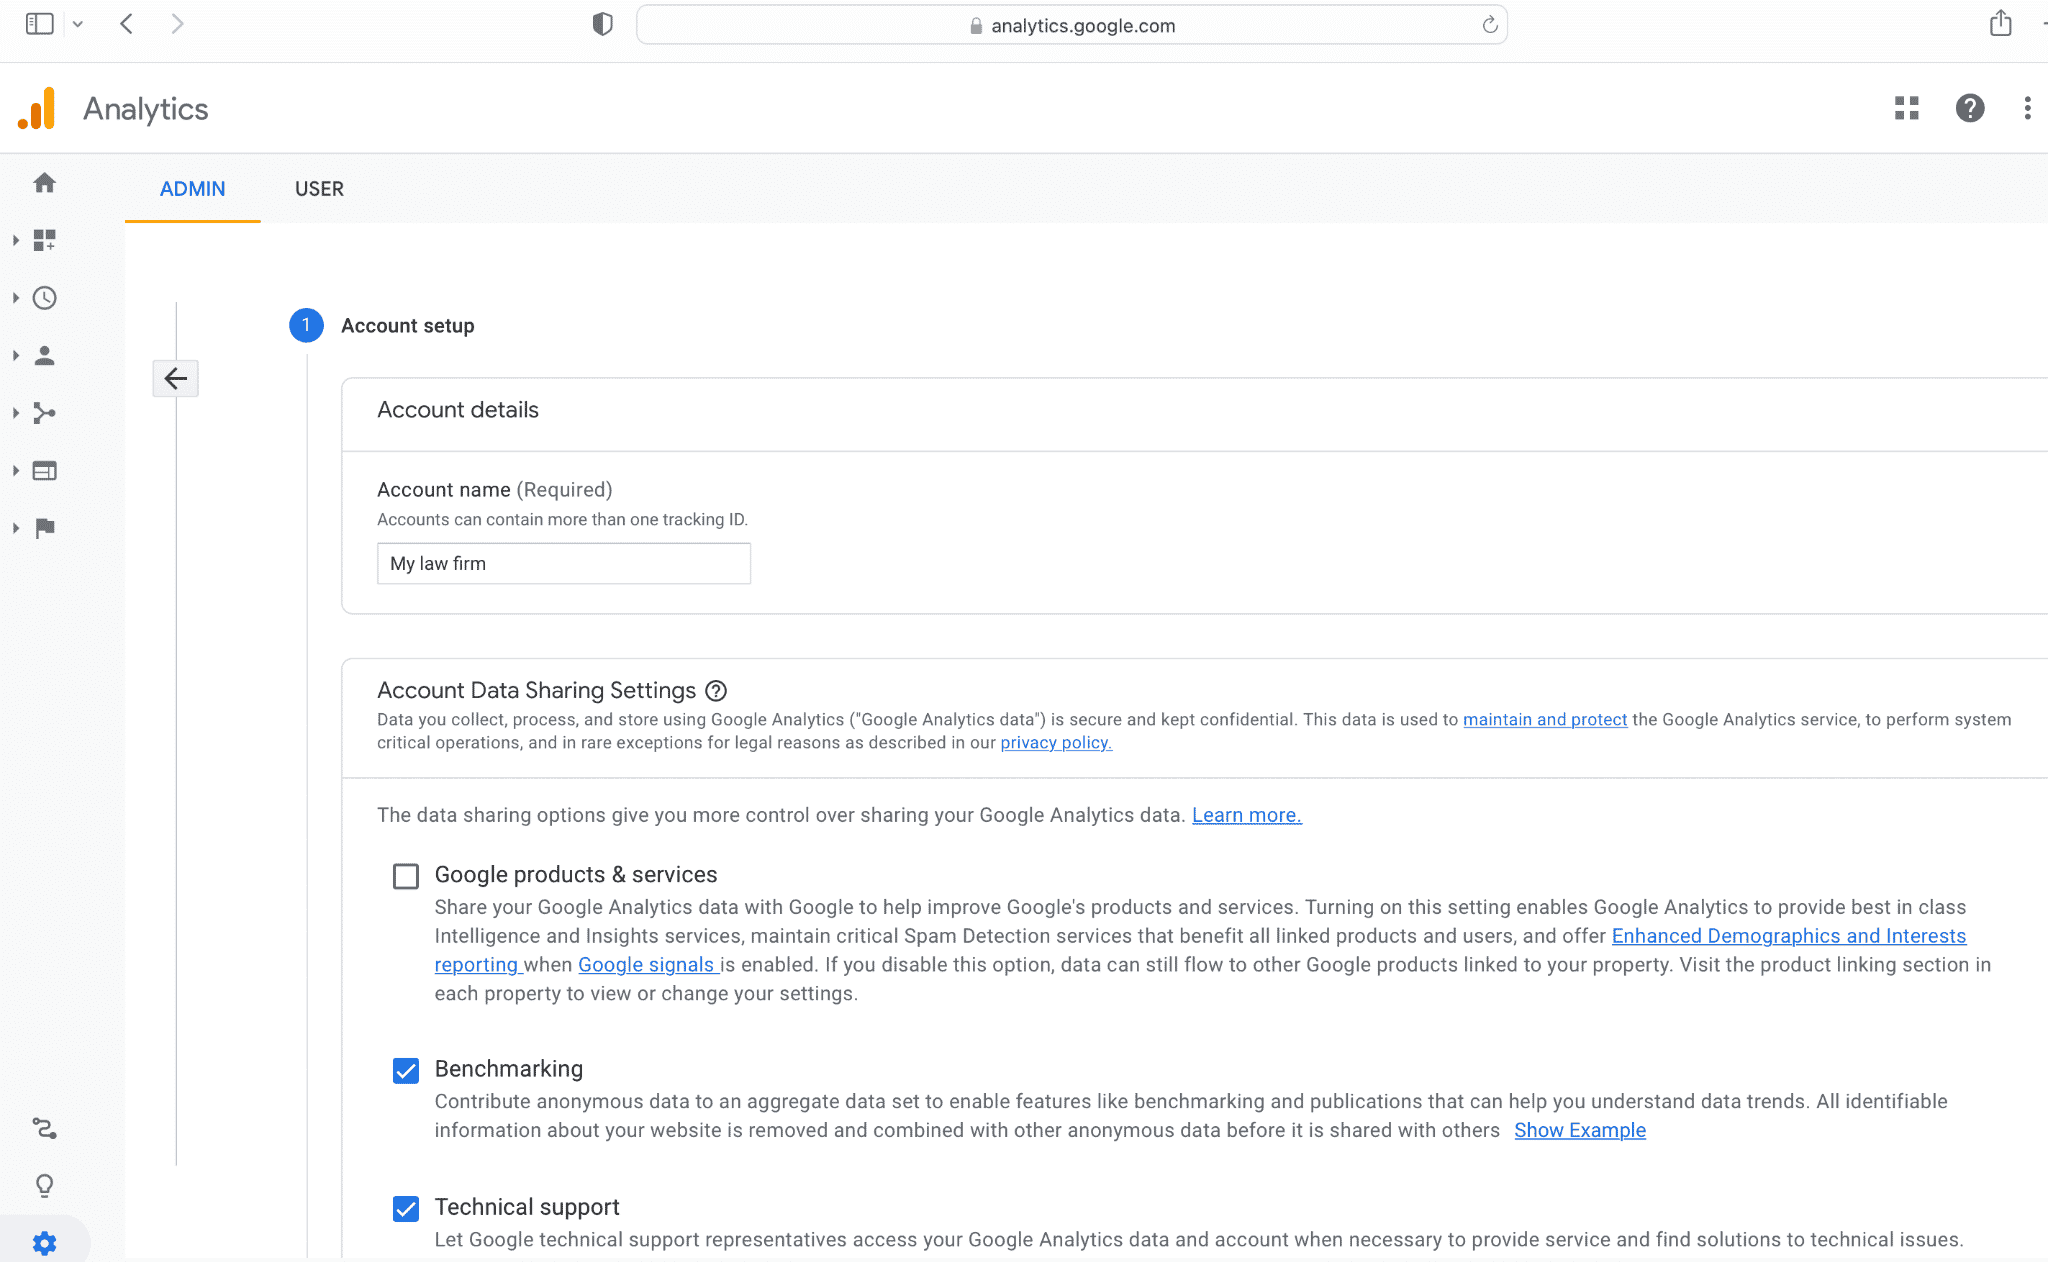
Task: Open the Behavior window icon
Action: coord(44,470)
